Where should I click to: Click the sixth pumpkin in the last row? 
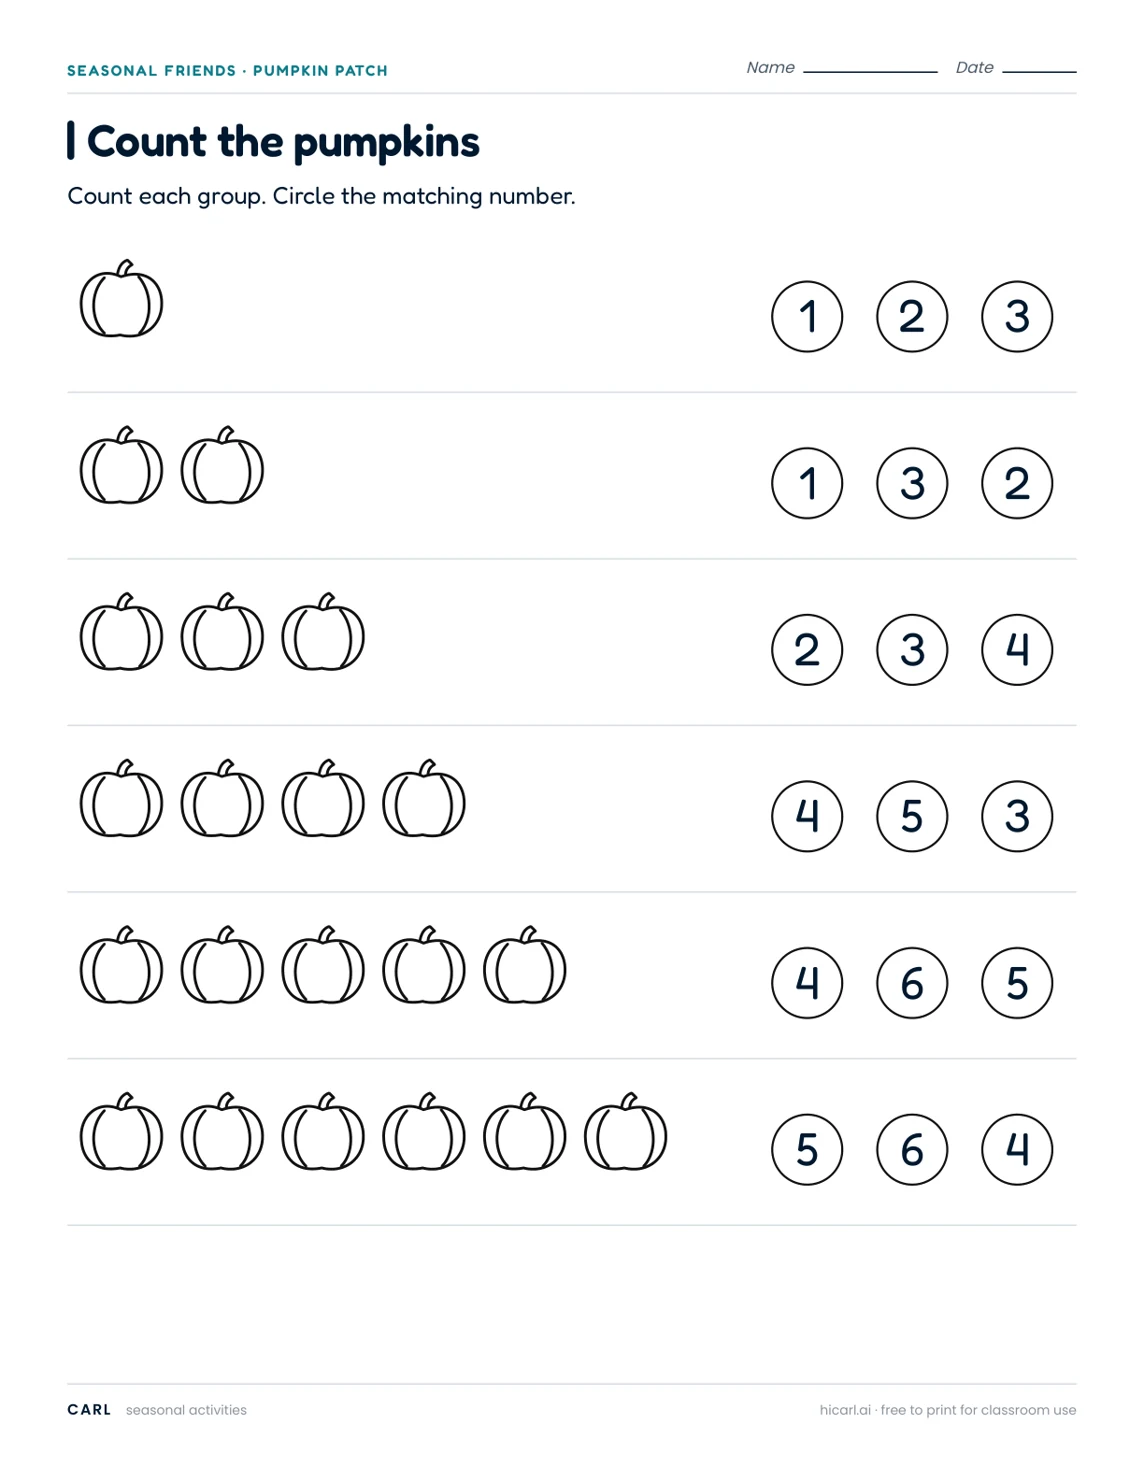pyautogui.click(x=626, y=1131)
